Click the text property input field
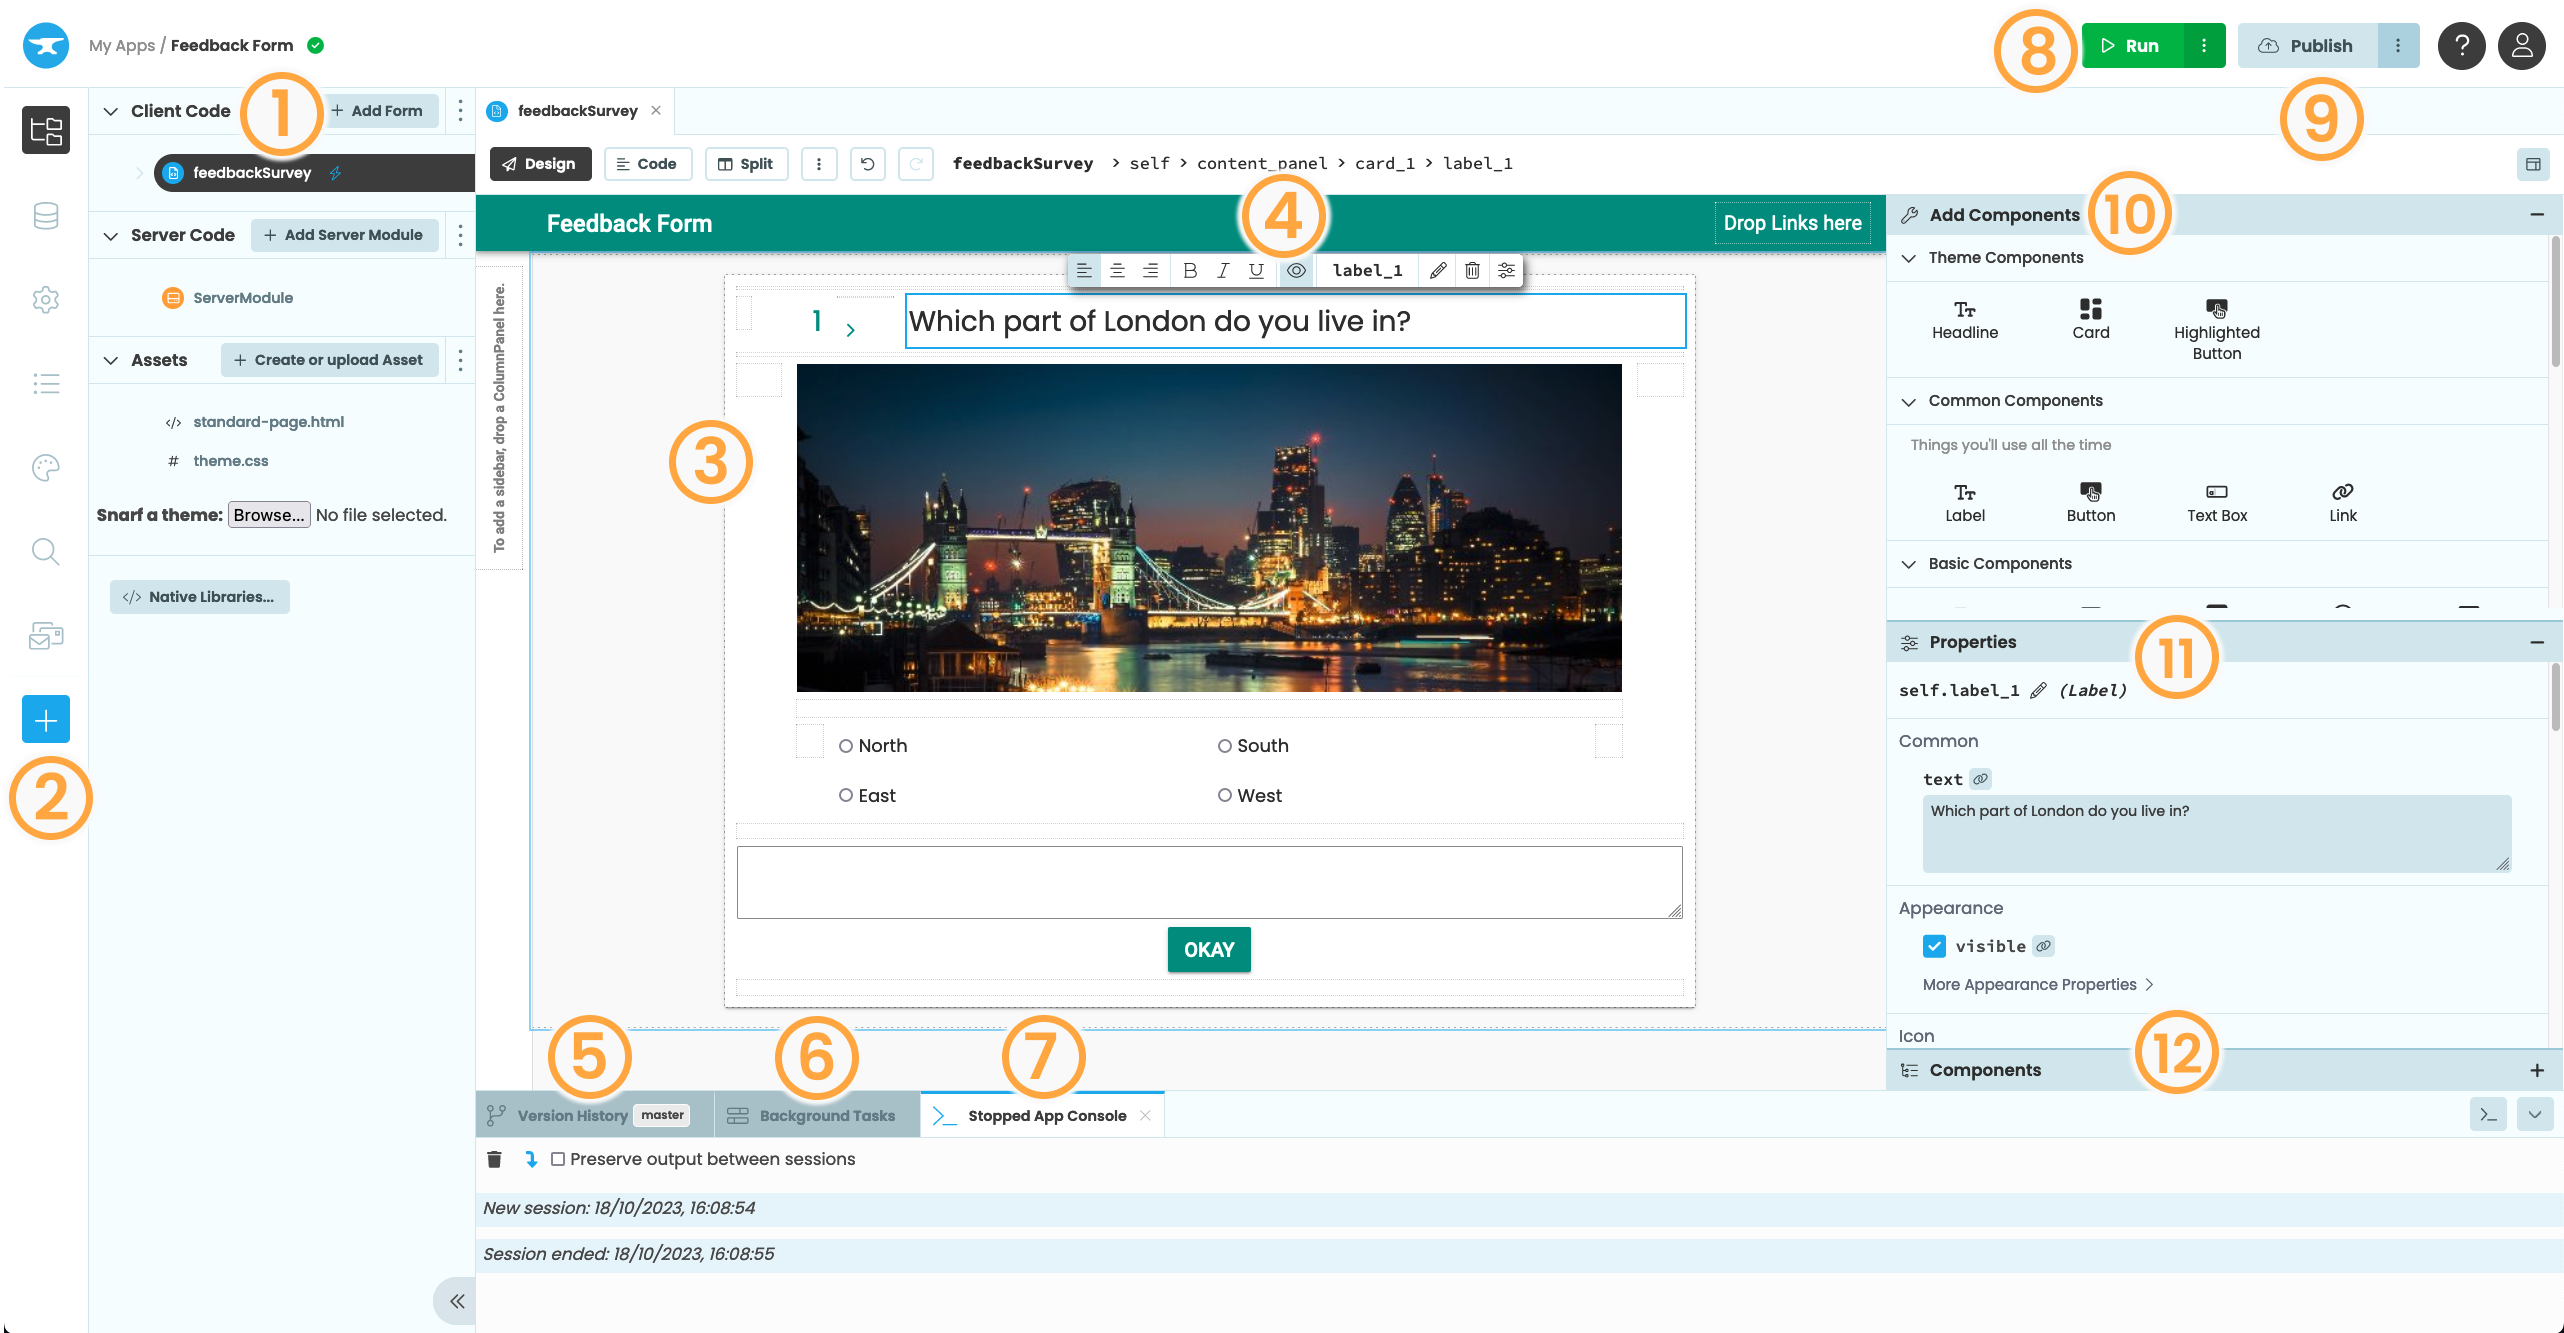 (x=2215, y=833)
